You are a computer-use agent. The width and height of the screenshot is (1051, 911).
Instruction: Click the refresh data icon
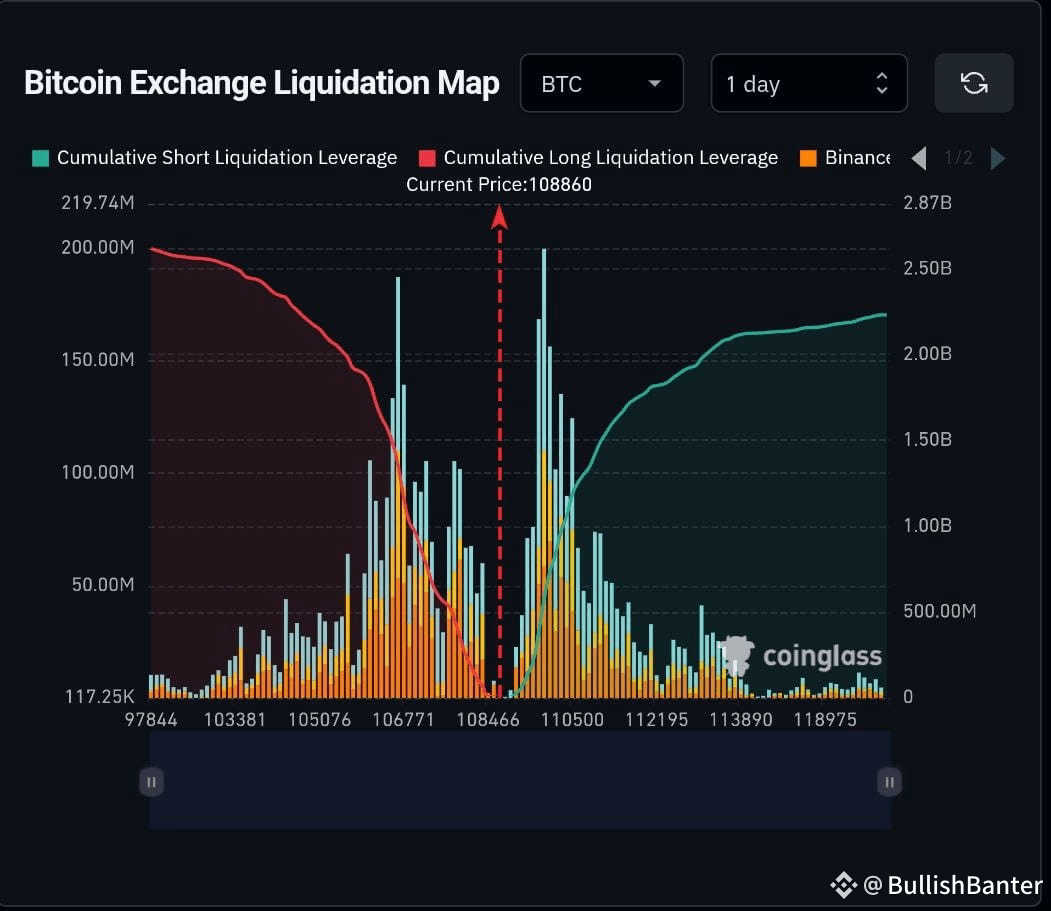974,83
